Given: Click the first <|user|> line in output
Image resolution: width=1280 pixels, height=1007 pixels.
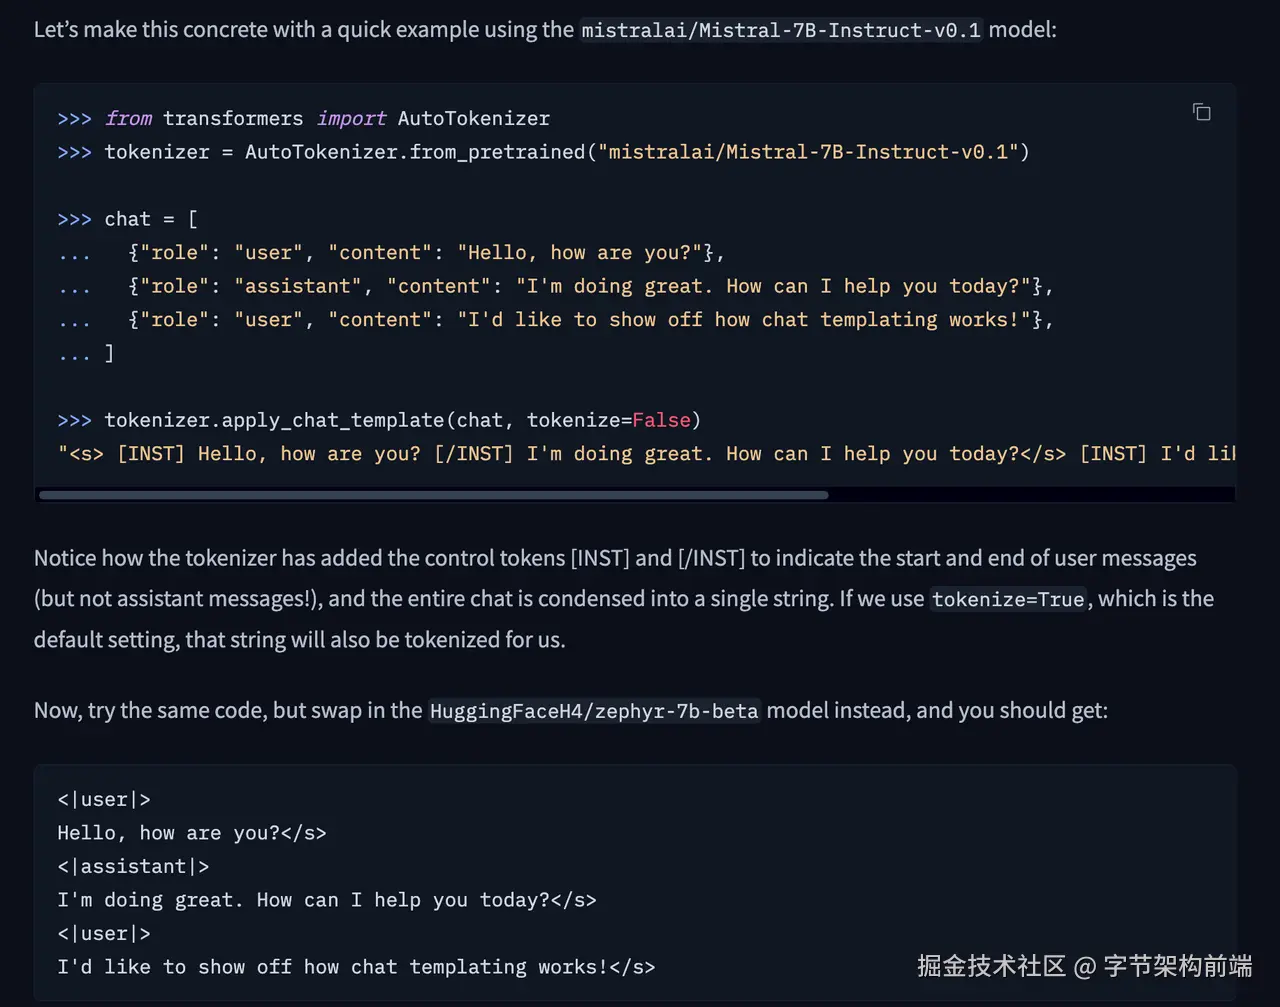Looking at the screenshot, I should click(104, 800).
